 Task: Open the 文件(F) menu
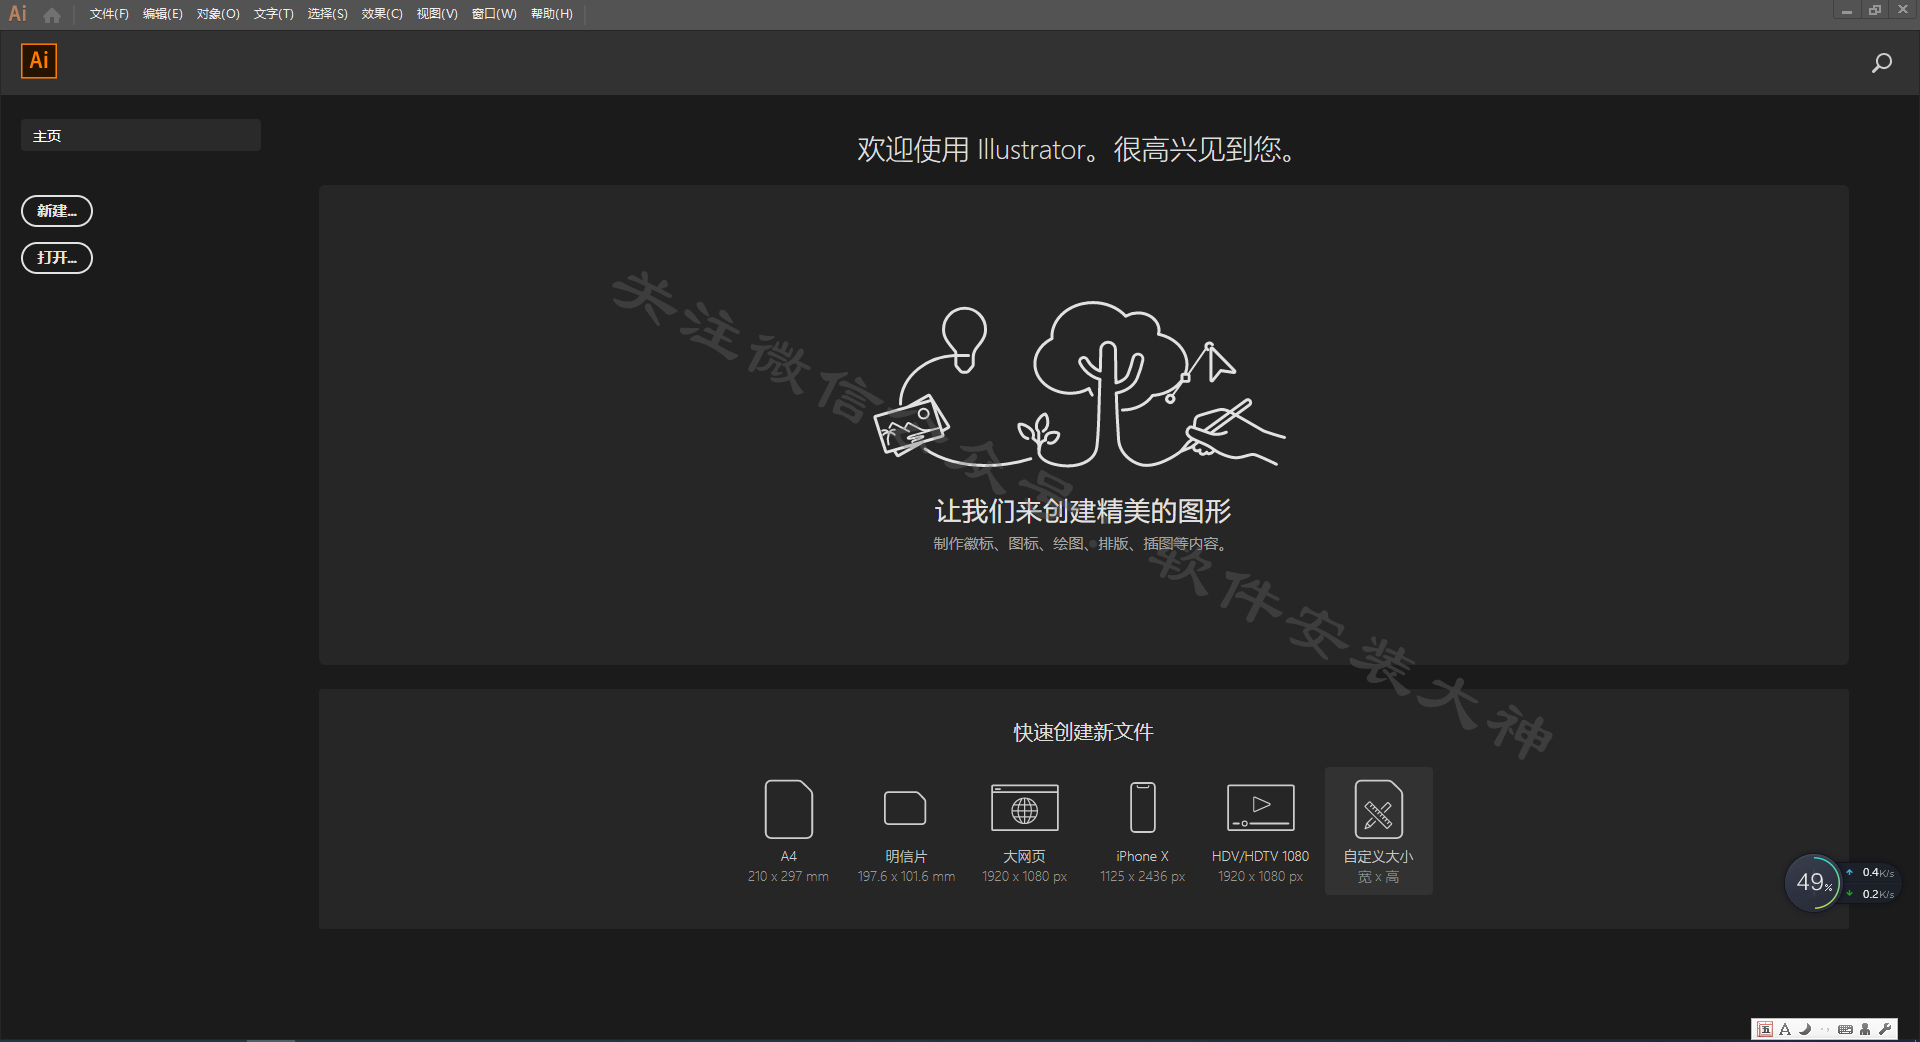[x=109, y=14]
